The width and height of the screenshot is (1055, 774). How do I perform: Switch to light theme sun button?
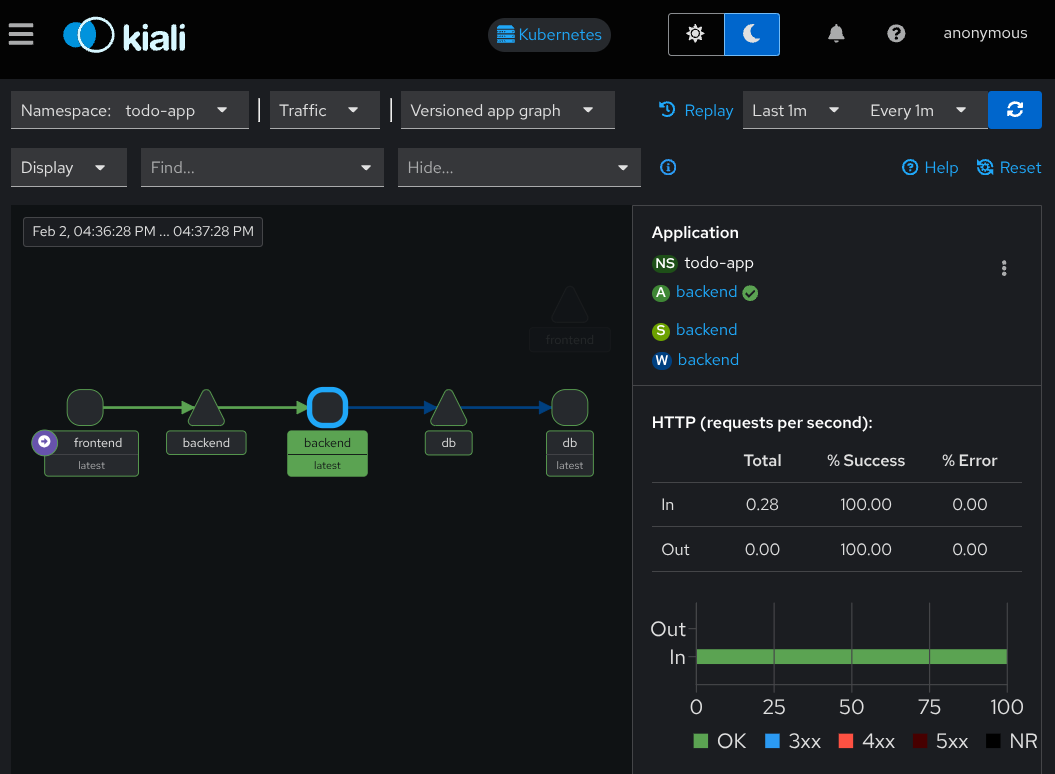[x=696, y=34]
